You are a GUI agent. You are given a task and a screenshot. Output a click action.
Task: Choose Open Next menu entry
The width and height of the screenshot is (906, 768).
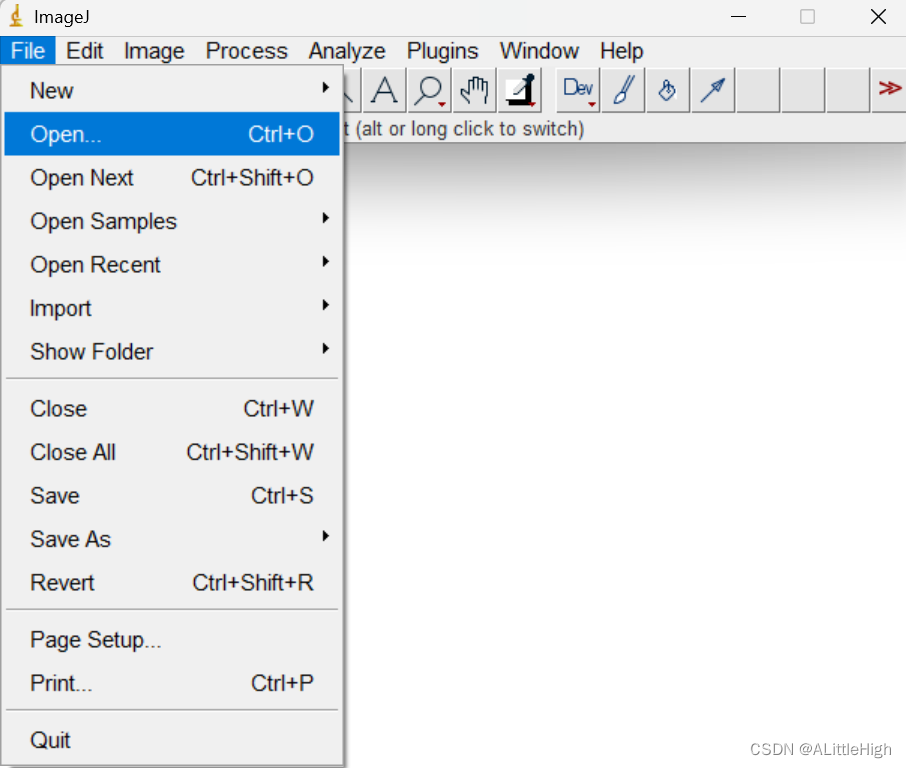click(x=172, y=178)
